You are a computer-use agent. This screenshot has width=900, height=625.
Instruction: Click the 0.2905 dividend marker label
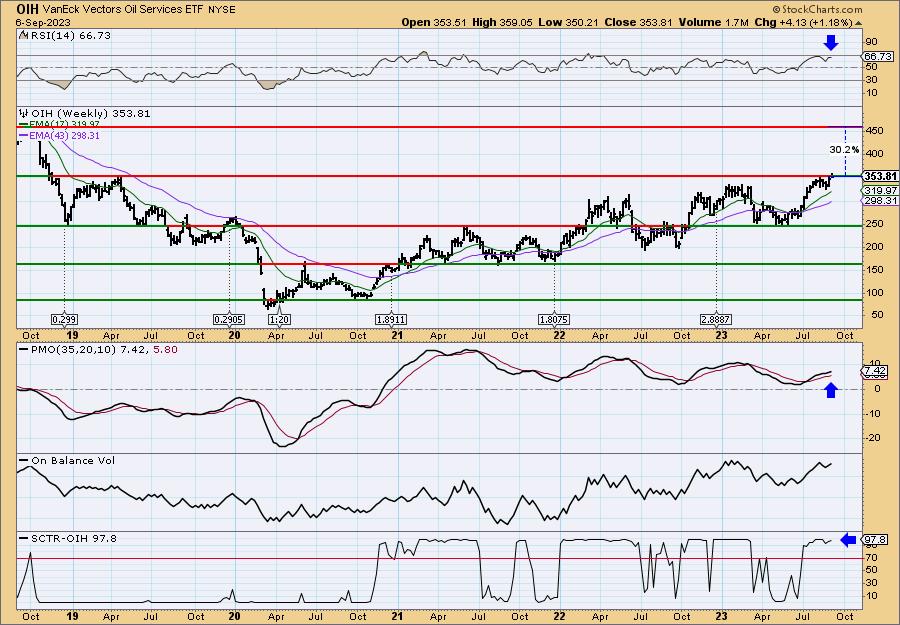point(229,319)
